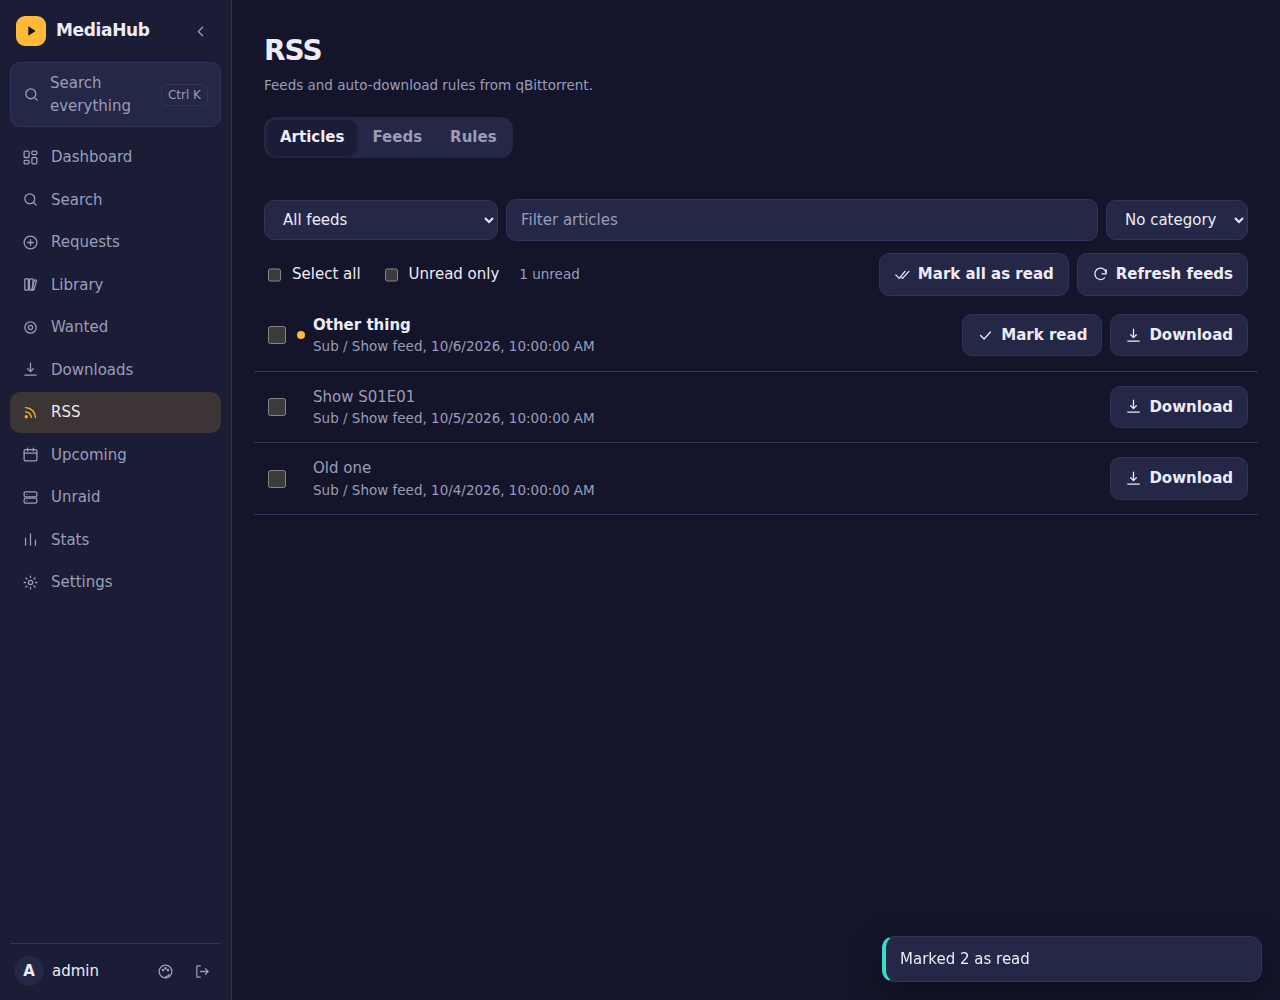Open the Wanted target icon
Screen dimensions: 1280x1000
click(x=31, y=327)
